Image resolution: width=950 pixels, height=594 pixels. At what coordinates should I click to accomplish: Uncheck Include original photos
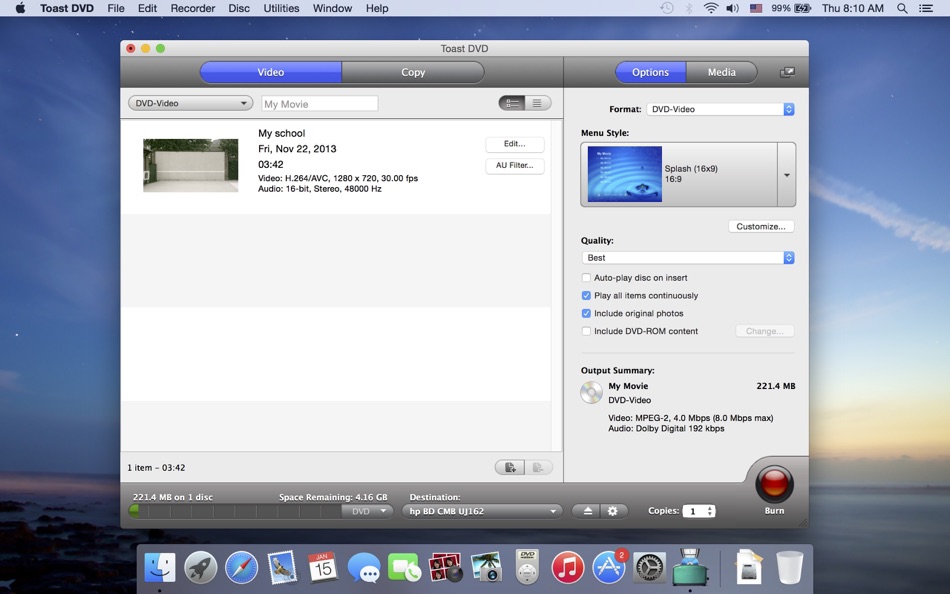[586, 313]
